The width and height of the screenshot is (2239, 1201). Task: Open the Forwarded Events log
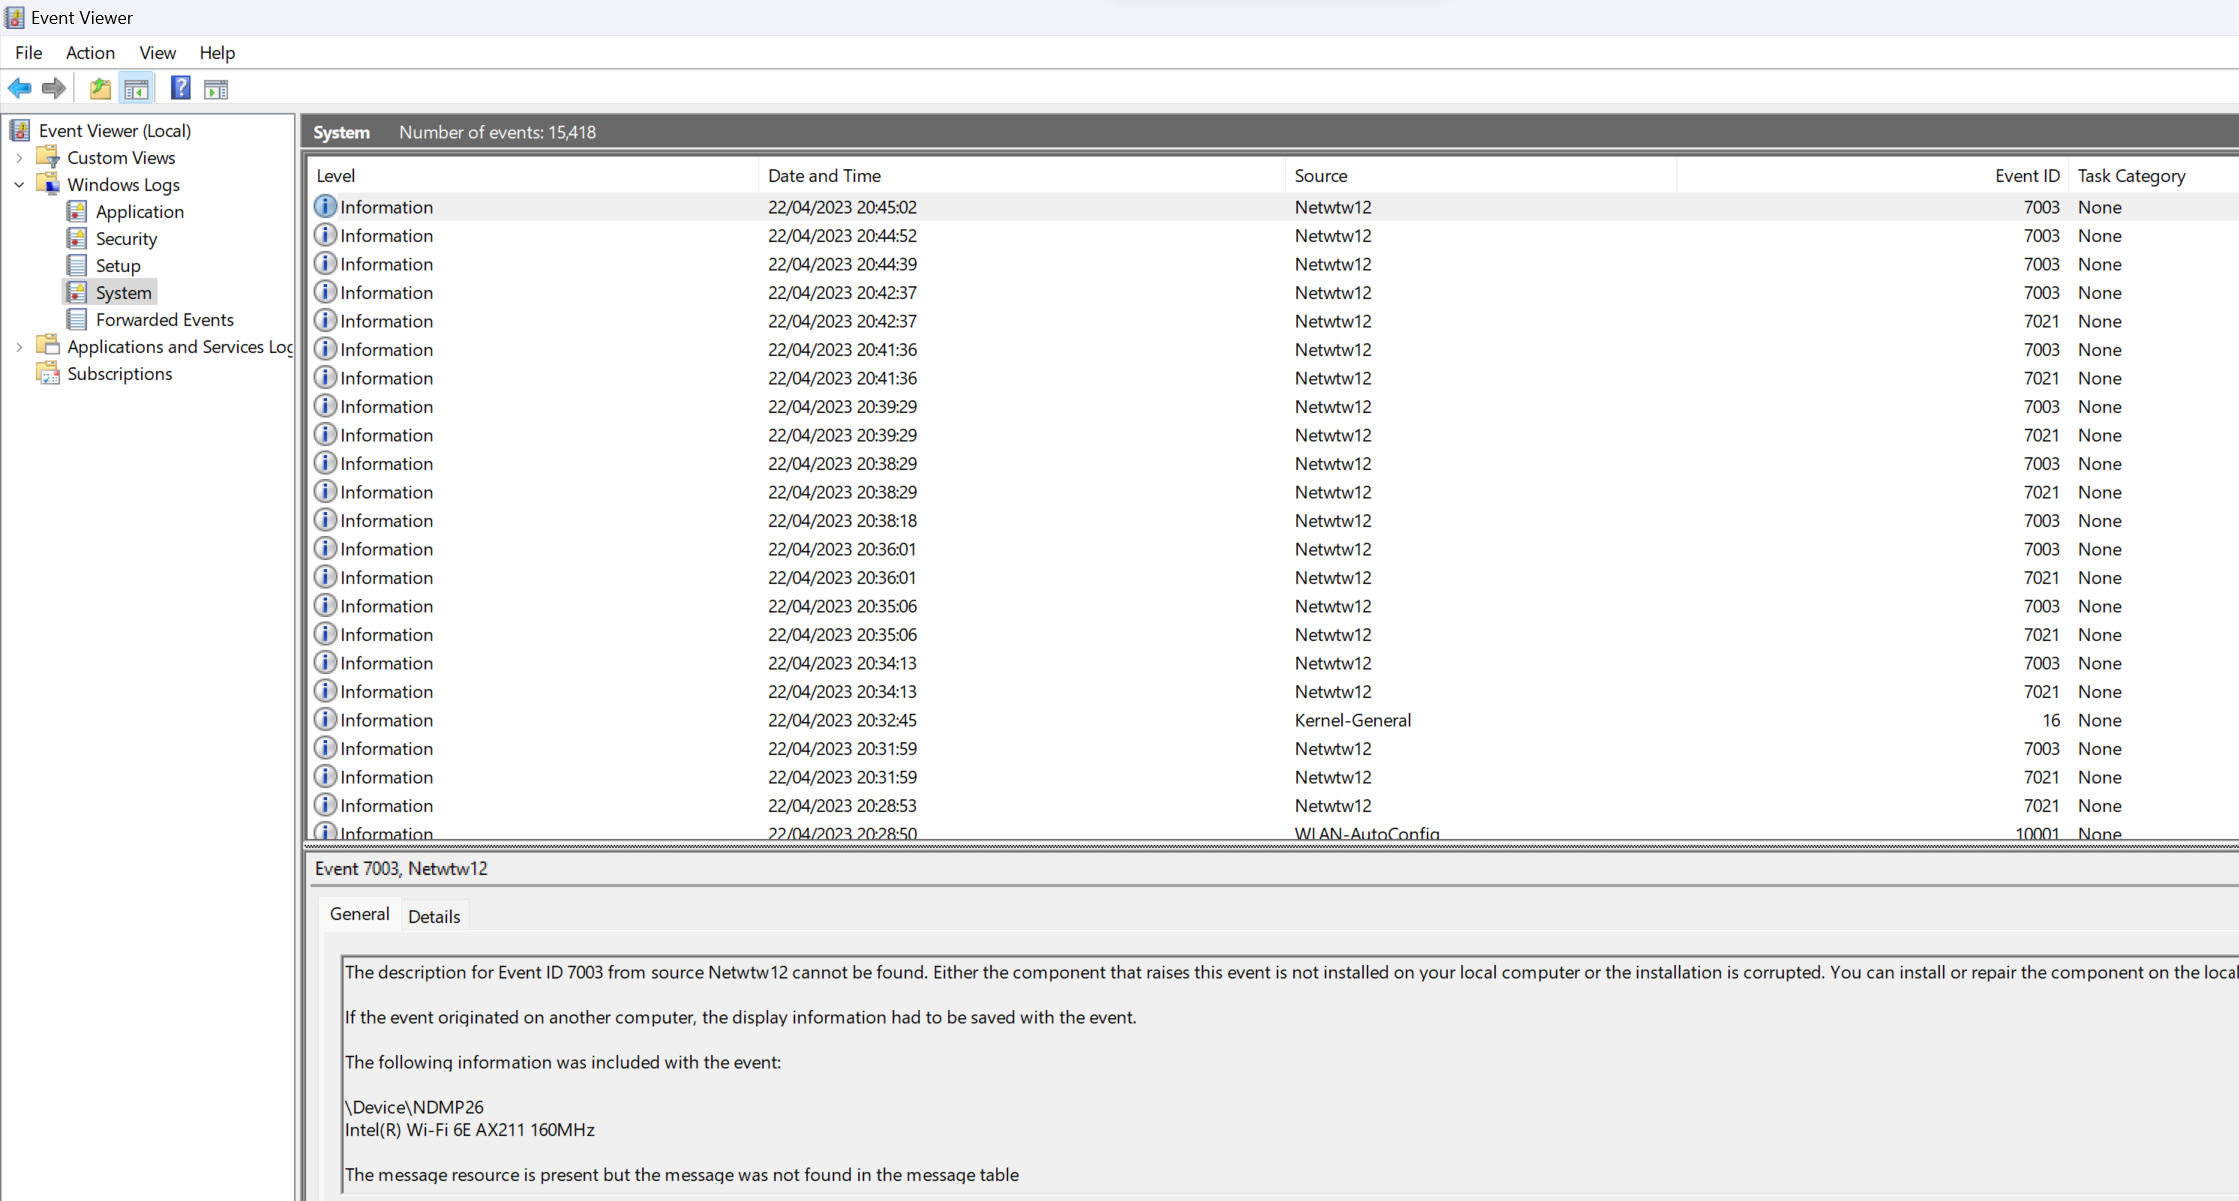[164, 319]
